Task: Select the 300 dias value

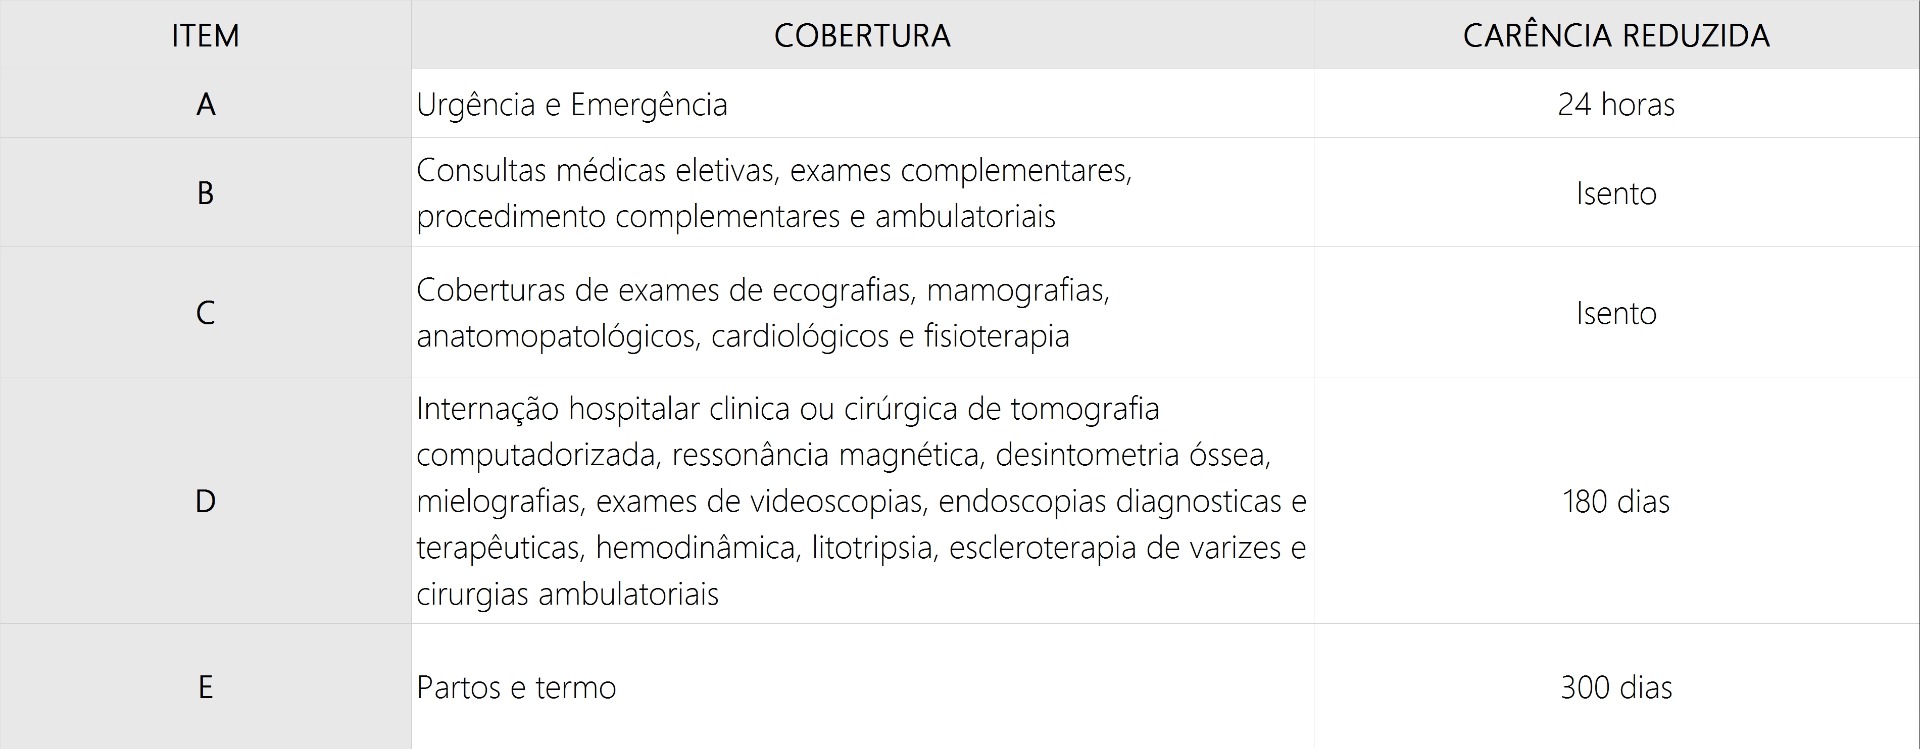Action: coord(1616,687)
